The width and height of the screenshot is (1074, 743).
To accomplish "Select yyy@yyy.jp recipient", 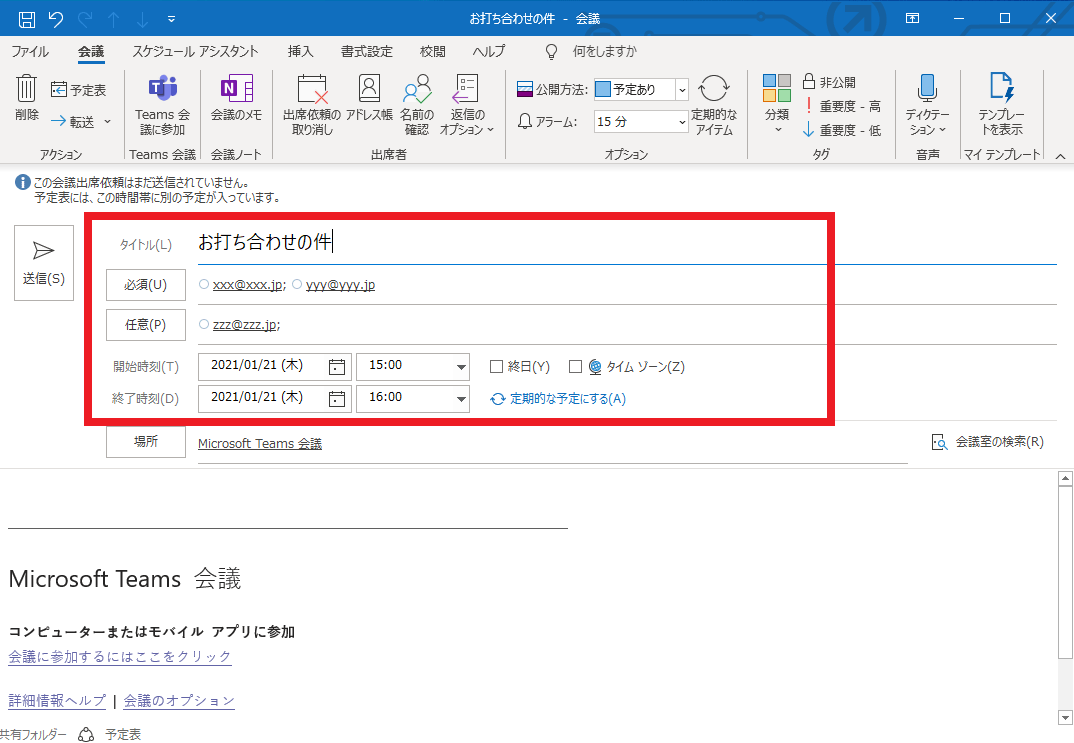I will pyautogui.click(x=340, y=285).
